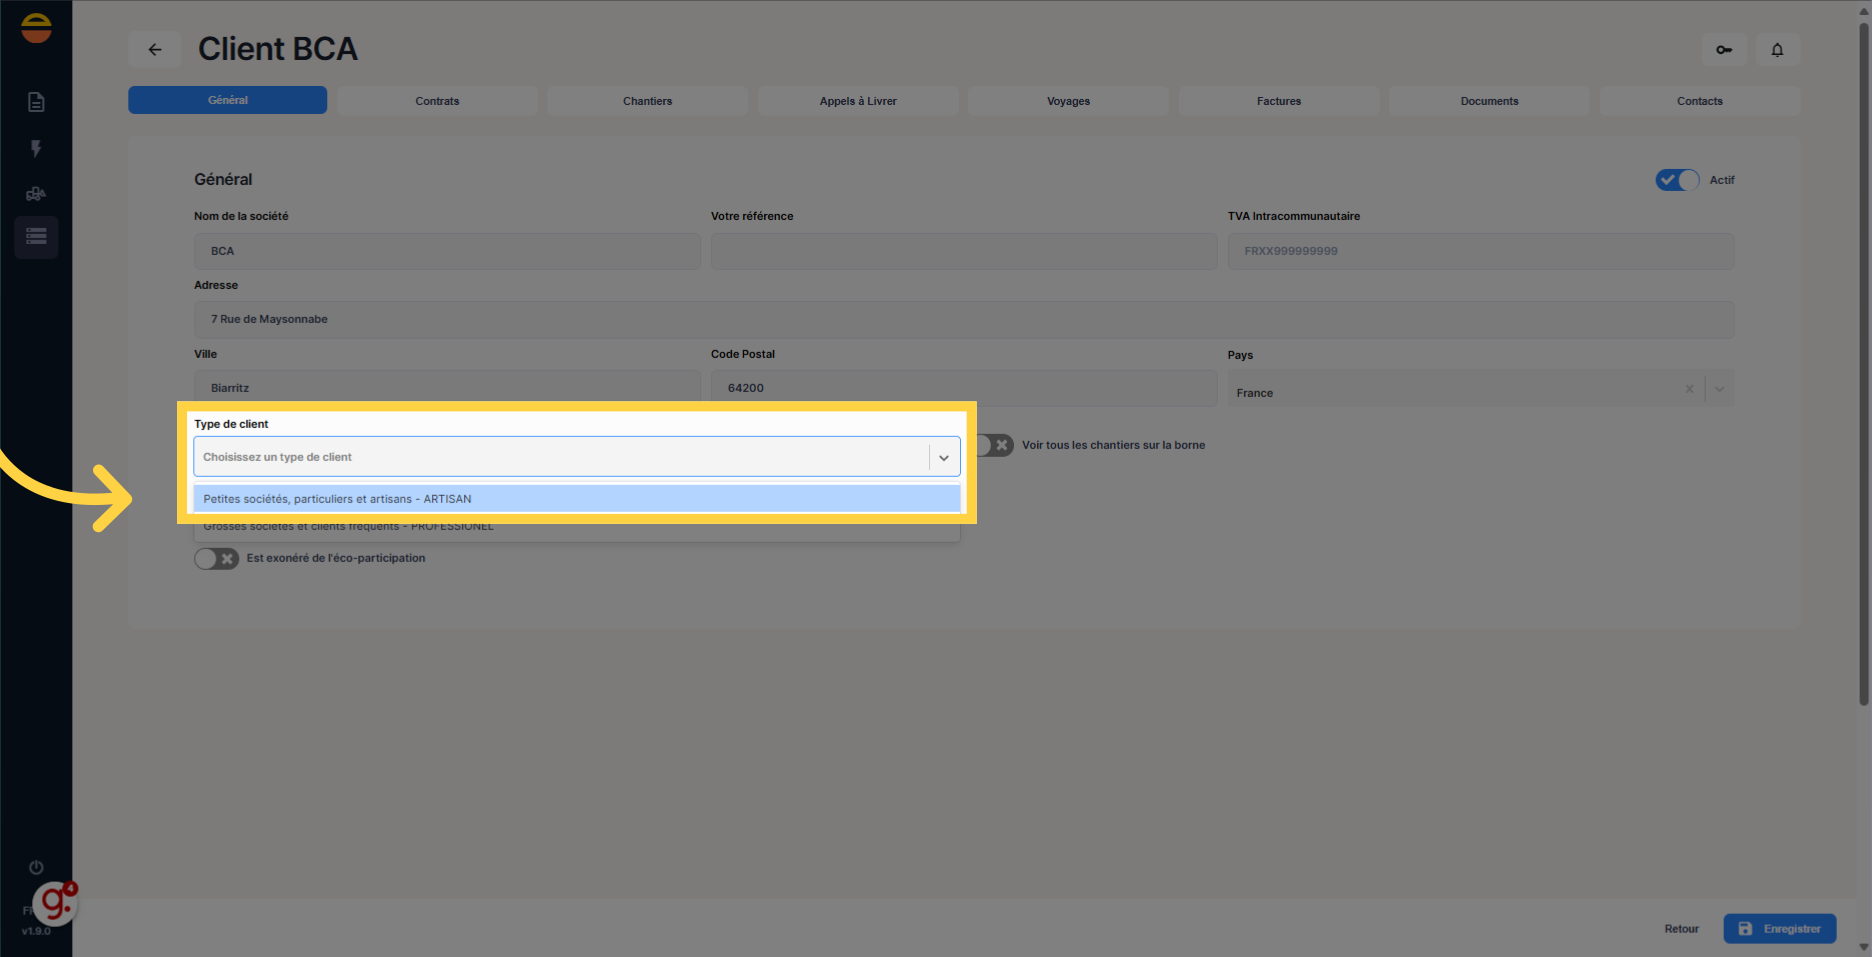1872x957 pixels.
Task: Enable 'Voir tous les chantiers sur la borne'
Action: (x=991, y=445)
